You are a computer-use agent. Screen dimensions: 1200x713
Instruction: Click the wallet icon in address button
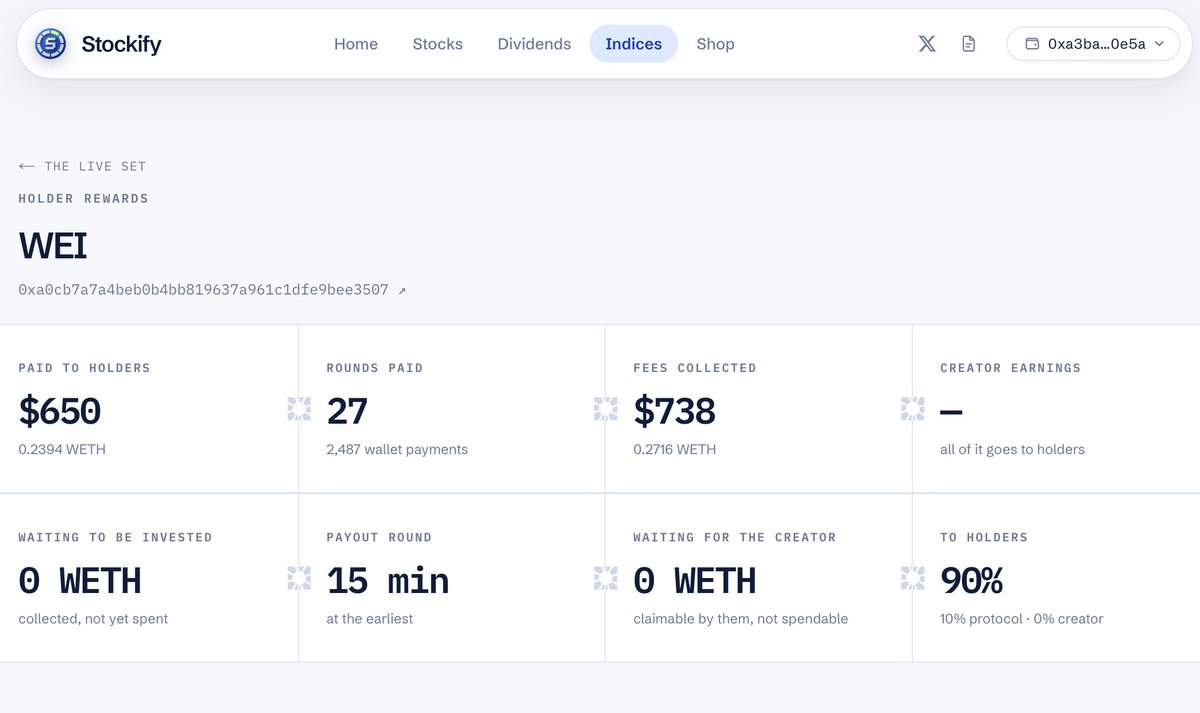[x=1032, y=44]
